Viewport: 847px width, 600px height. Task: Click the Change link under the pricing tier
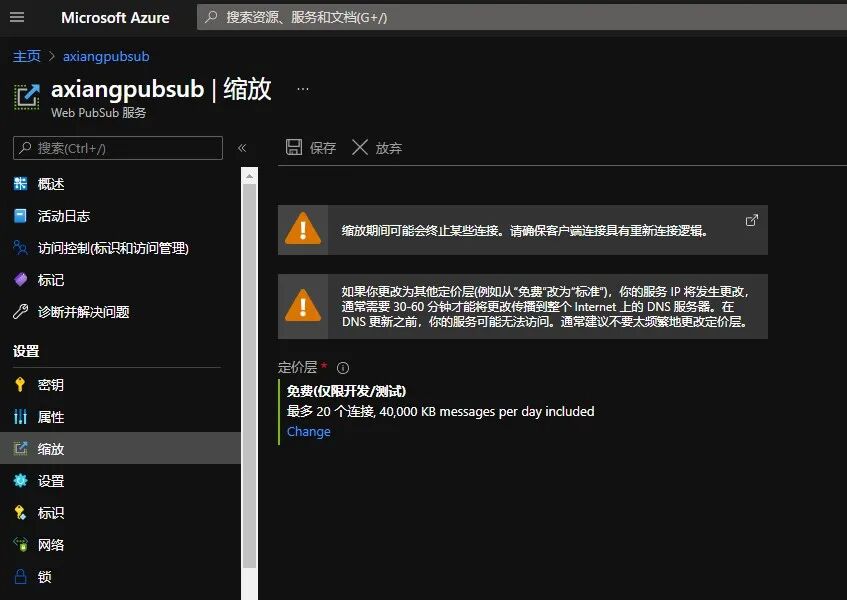(x=308, y=431)
